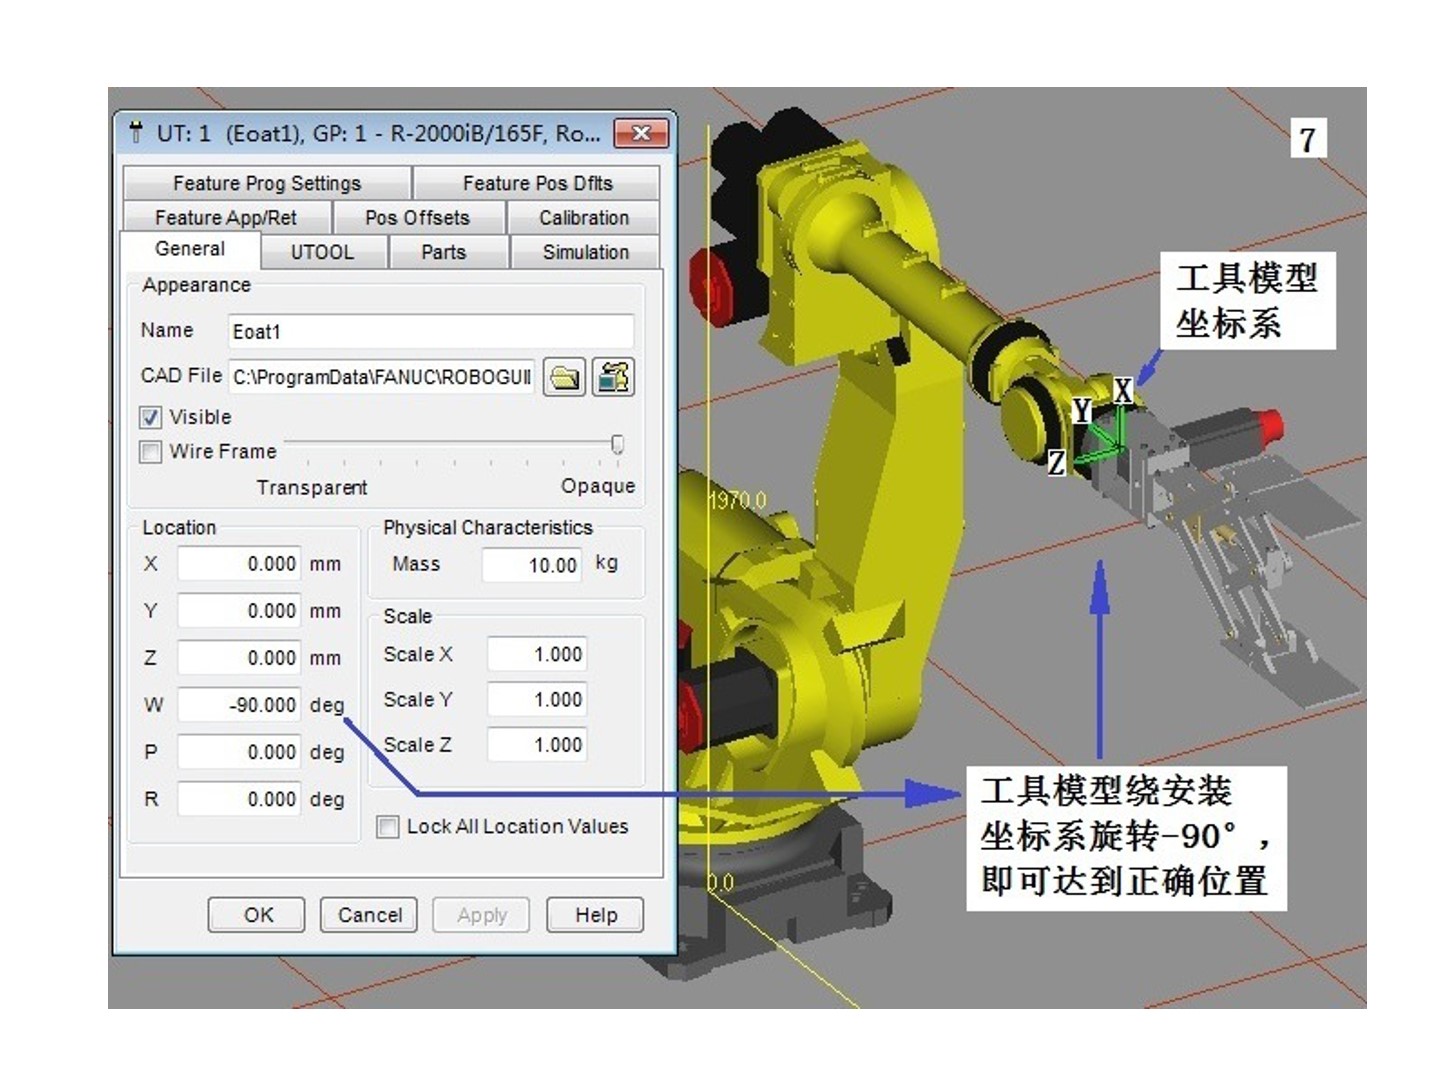Switch to the UTOOL tab
The image size is (1440, 1080).
click(x=322, y=252)
